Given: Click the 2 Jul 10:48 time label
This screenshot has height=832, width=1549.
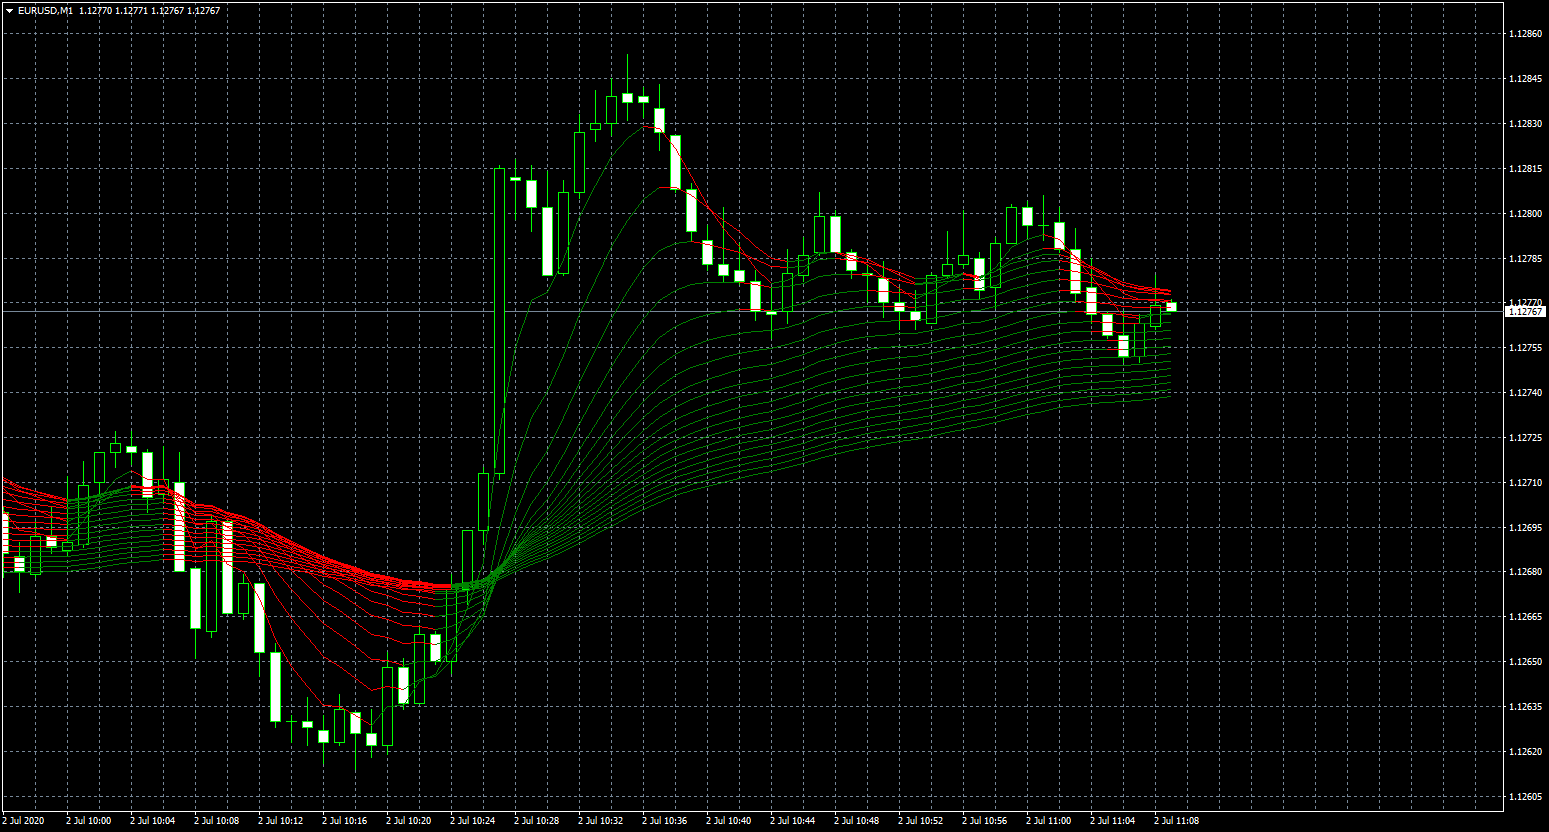Looking at the screenshot, I should pyautogui.click(x=856, y=821).
